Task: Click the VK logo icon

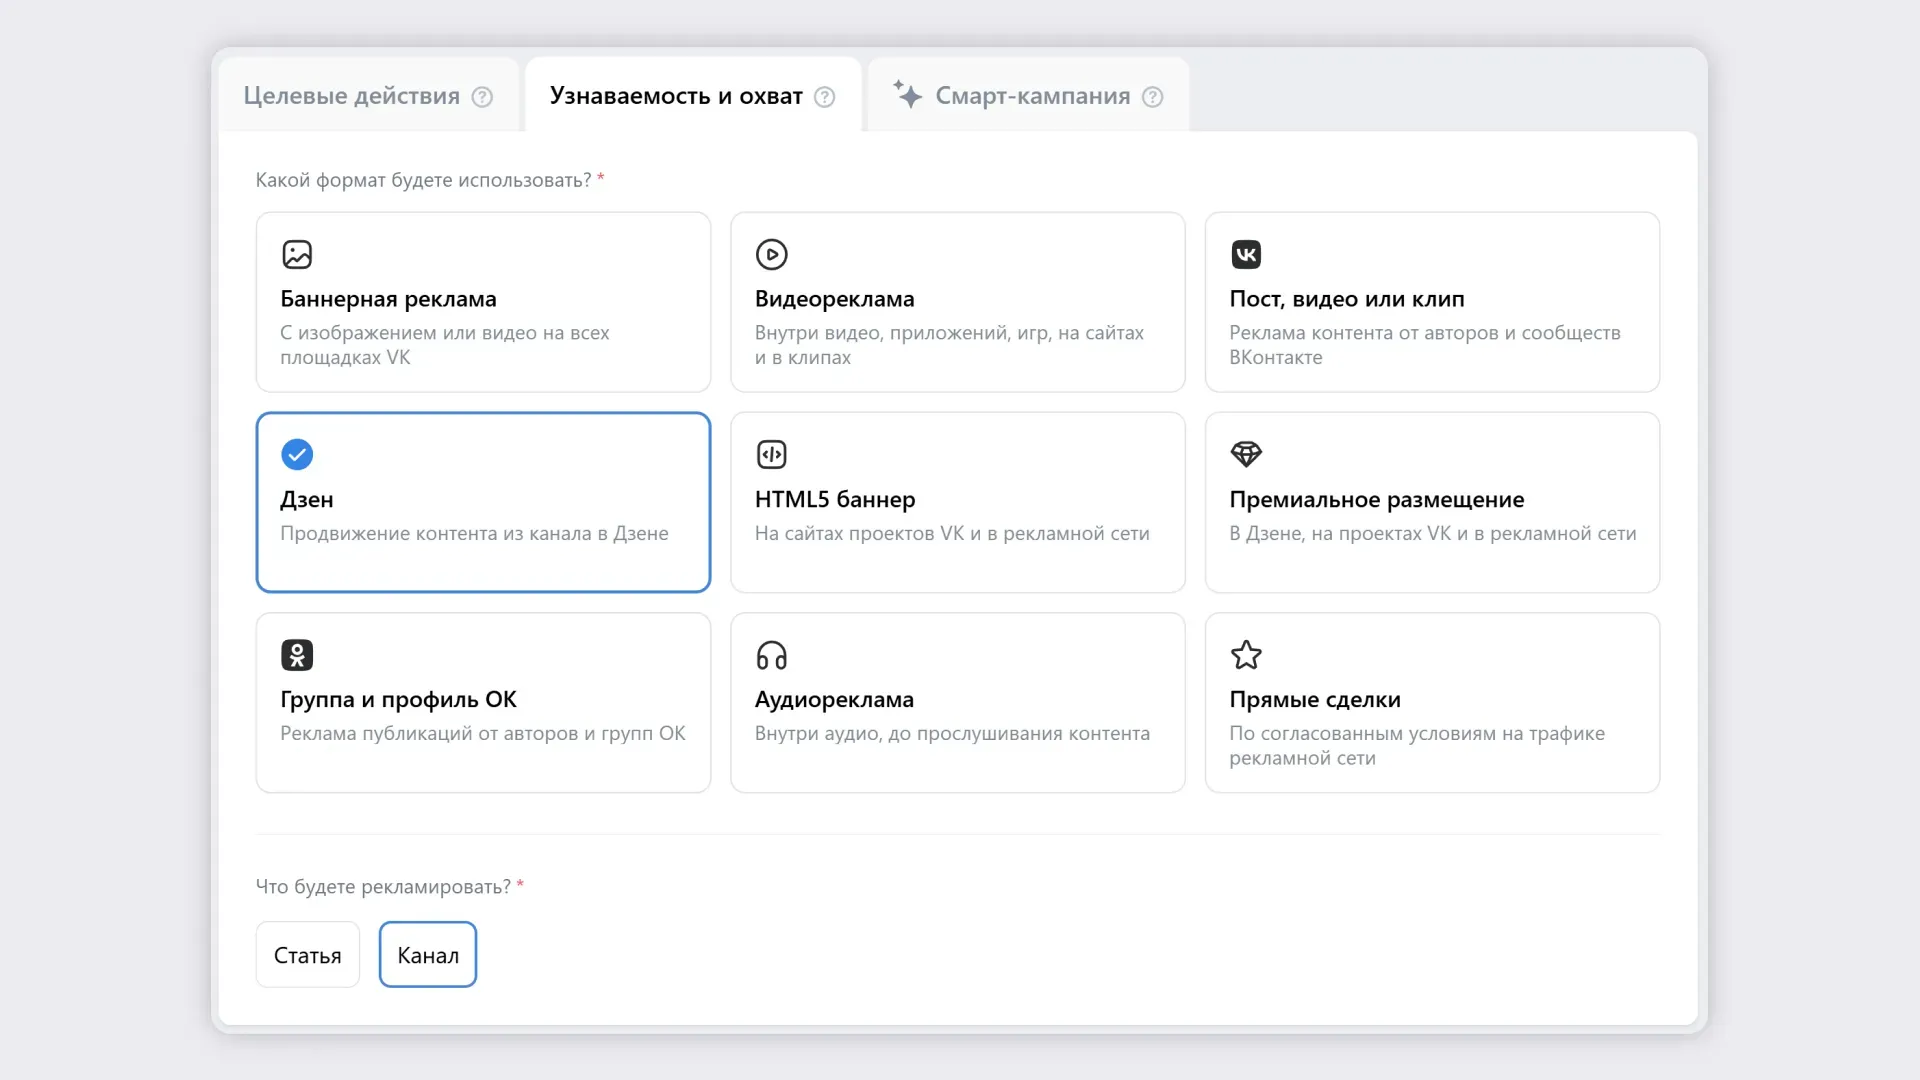Action: [x=1246, y=254]
